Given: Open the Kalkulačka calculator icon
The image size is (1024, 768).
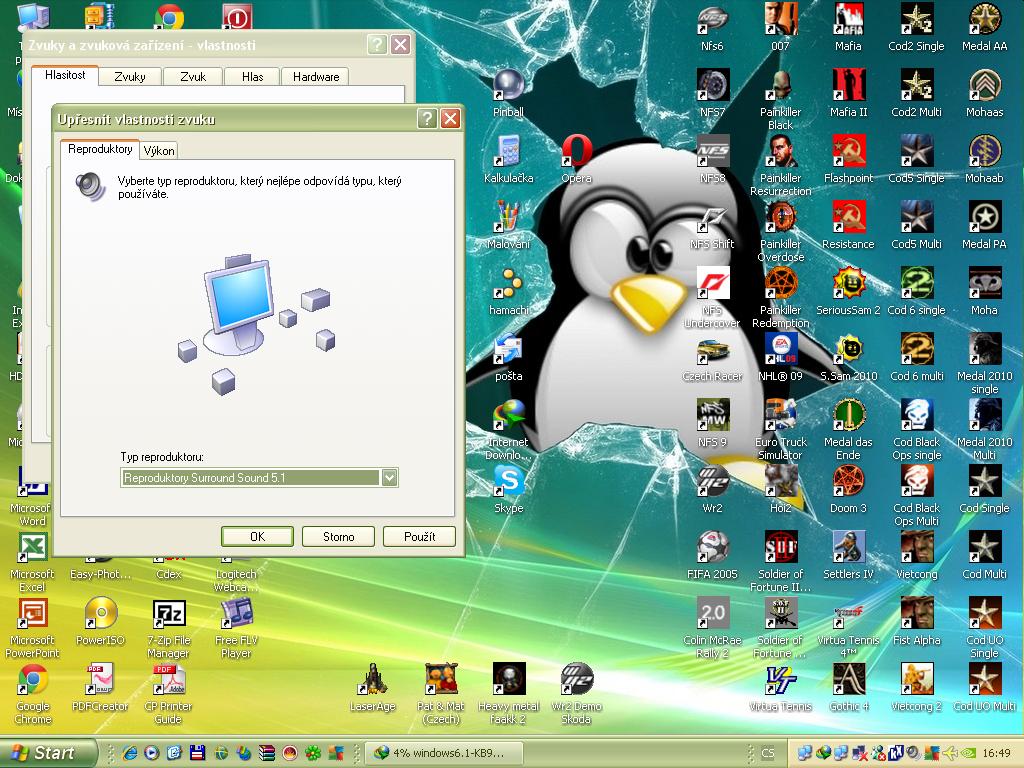Looking at the screenshot, I should point(509,153).
